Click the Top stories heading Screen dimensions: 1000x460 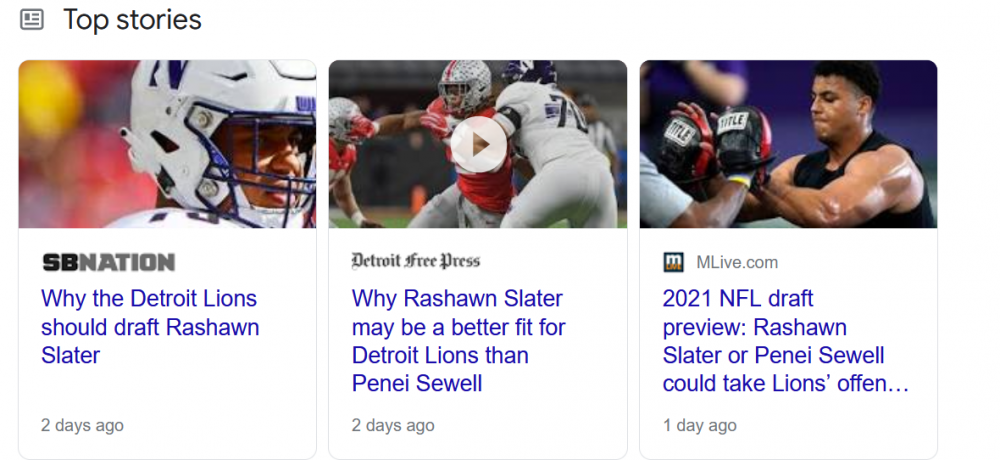point(132,19)
